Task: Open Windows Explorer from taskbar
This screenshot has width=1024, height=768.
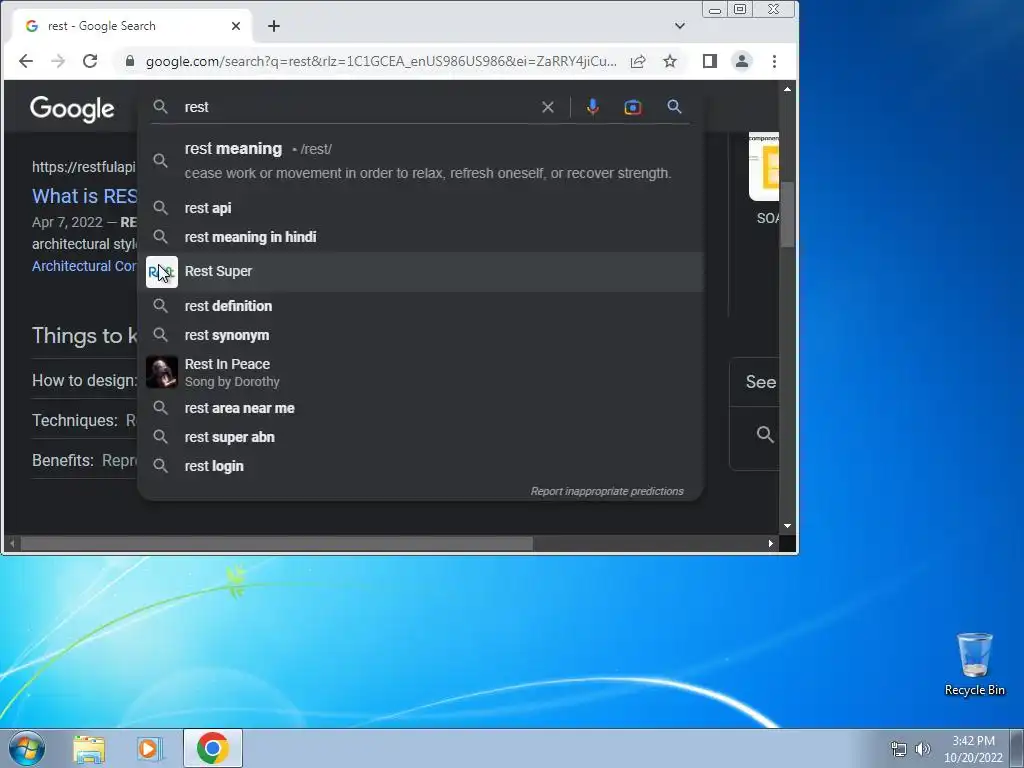Action: click(89, 749)
